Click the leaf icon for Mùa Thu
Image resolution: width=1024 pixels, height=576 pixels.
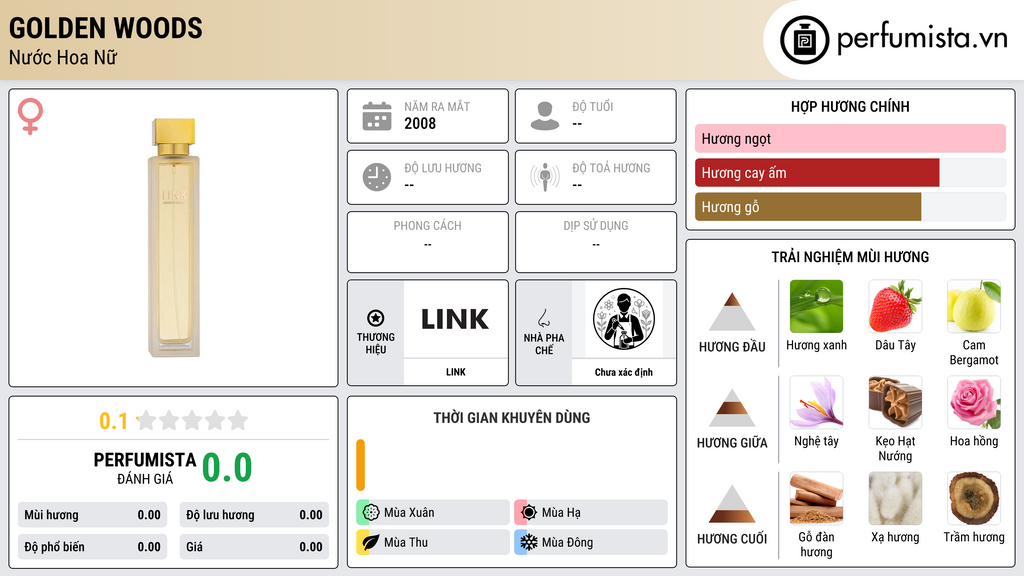[371, 542]
